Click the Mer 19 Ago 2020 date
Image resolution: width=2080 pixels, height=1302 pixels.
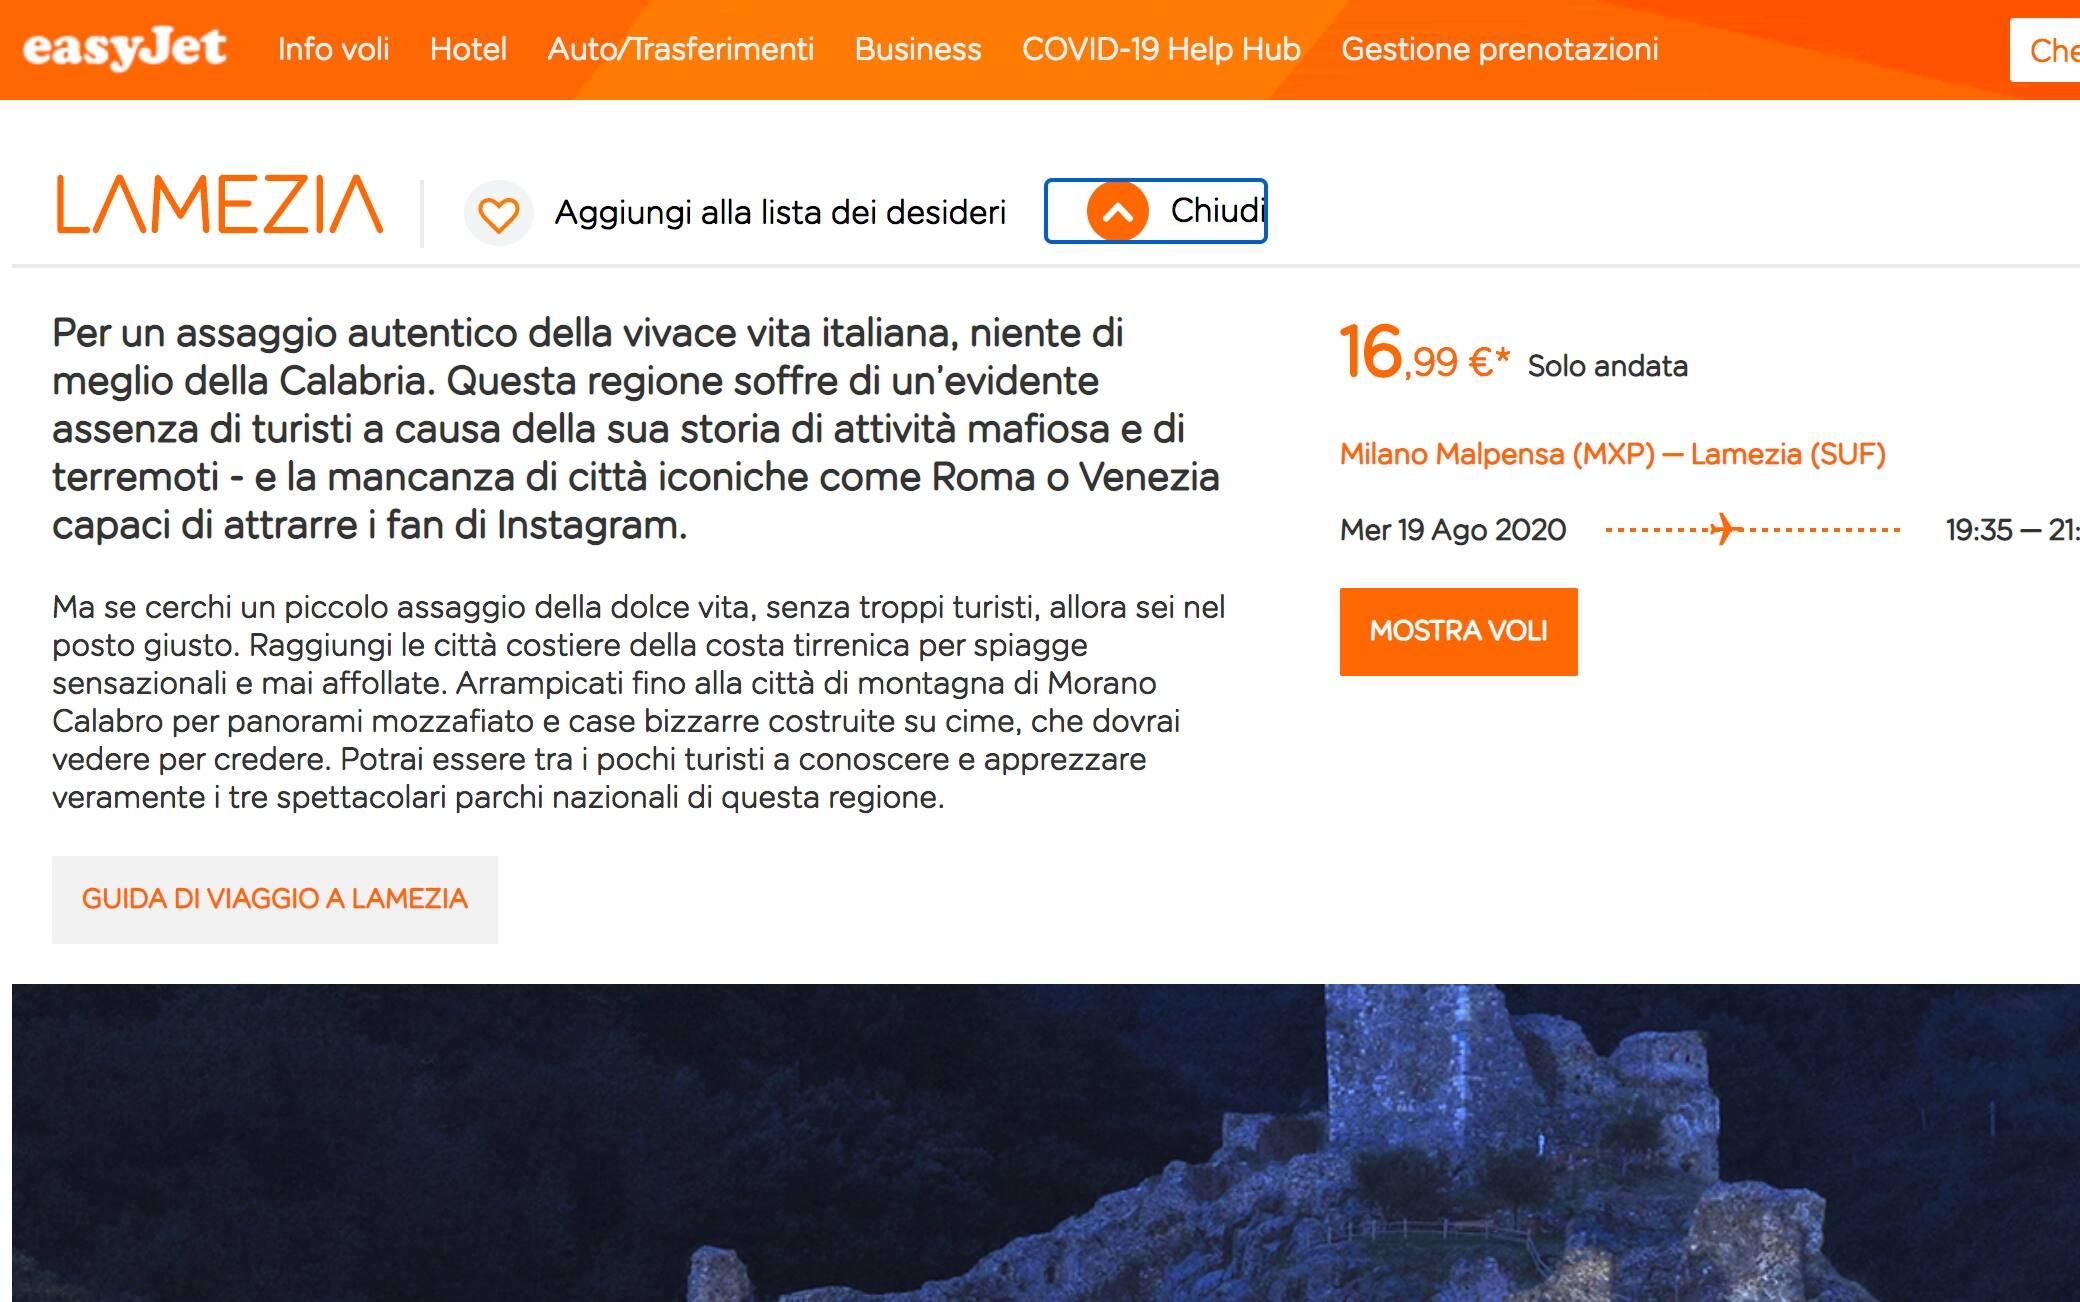1452,530
